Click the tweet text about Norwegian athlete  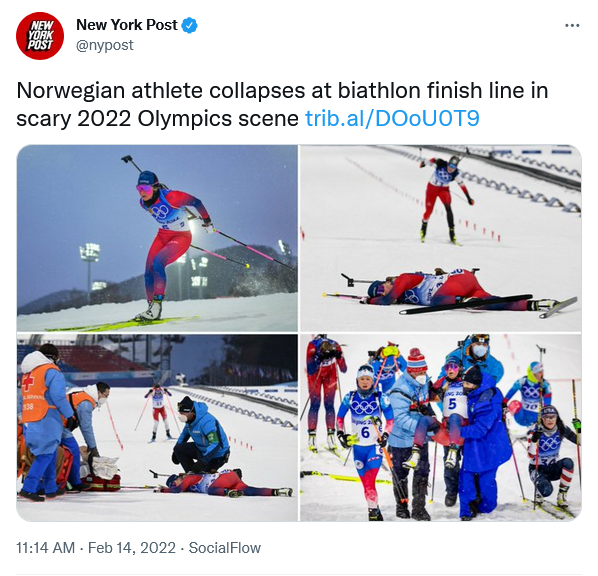tap(282, 105)
